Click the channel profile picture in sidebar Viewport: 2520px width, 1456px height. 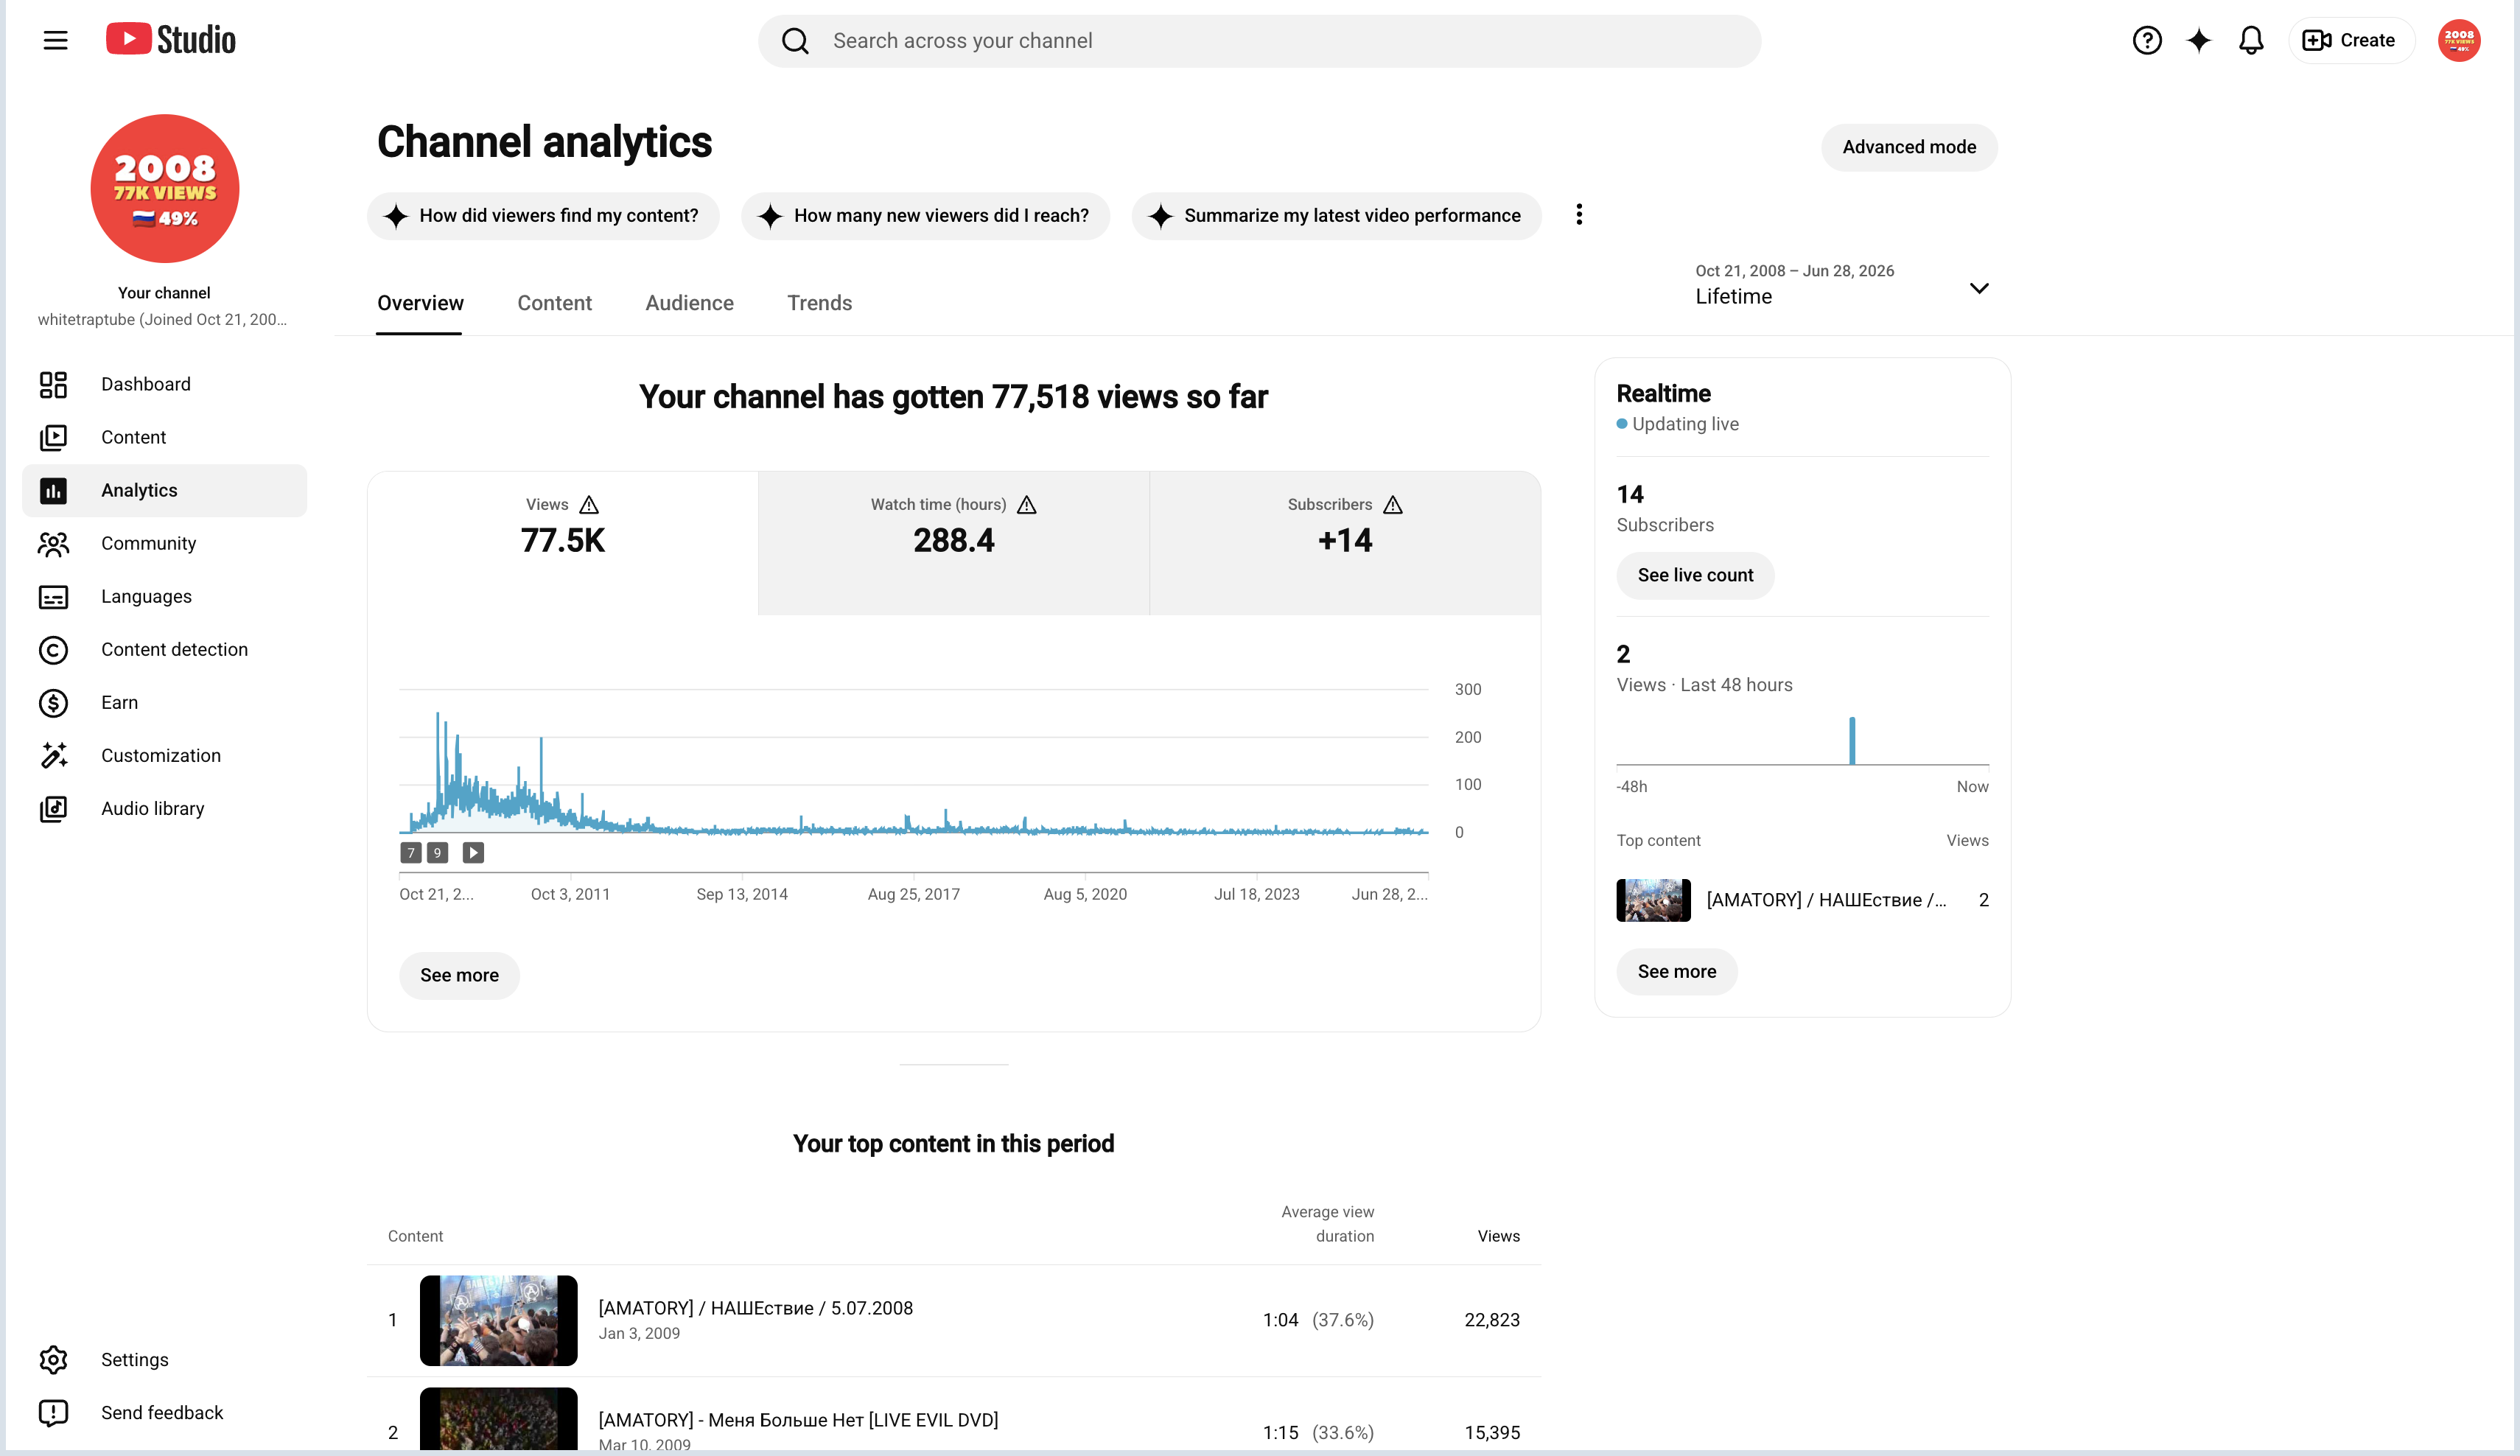click(x=164, y=188)
